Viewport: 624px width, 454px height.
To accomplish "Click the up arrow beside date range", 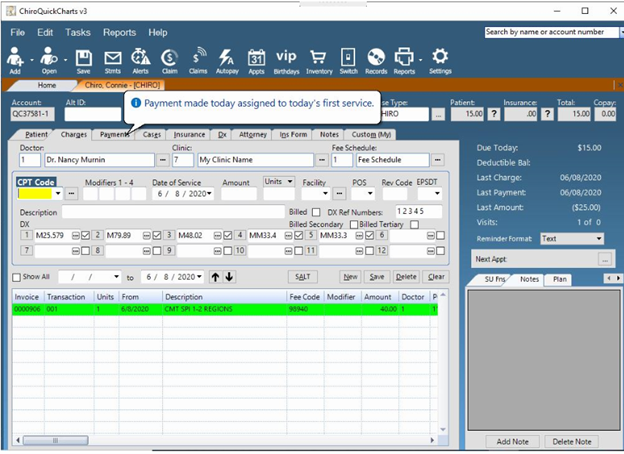I will (215, 277).
